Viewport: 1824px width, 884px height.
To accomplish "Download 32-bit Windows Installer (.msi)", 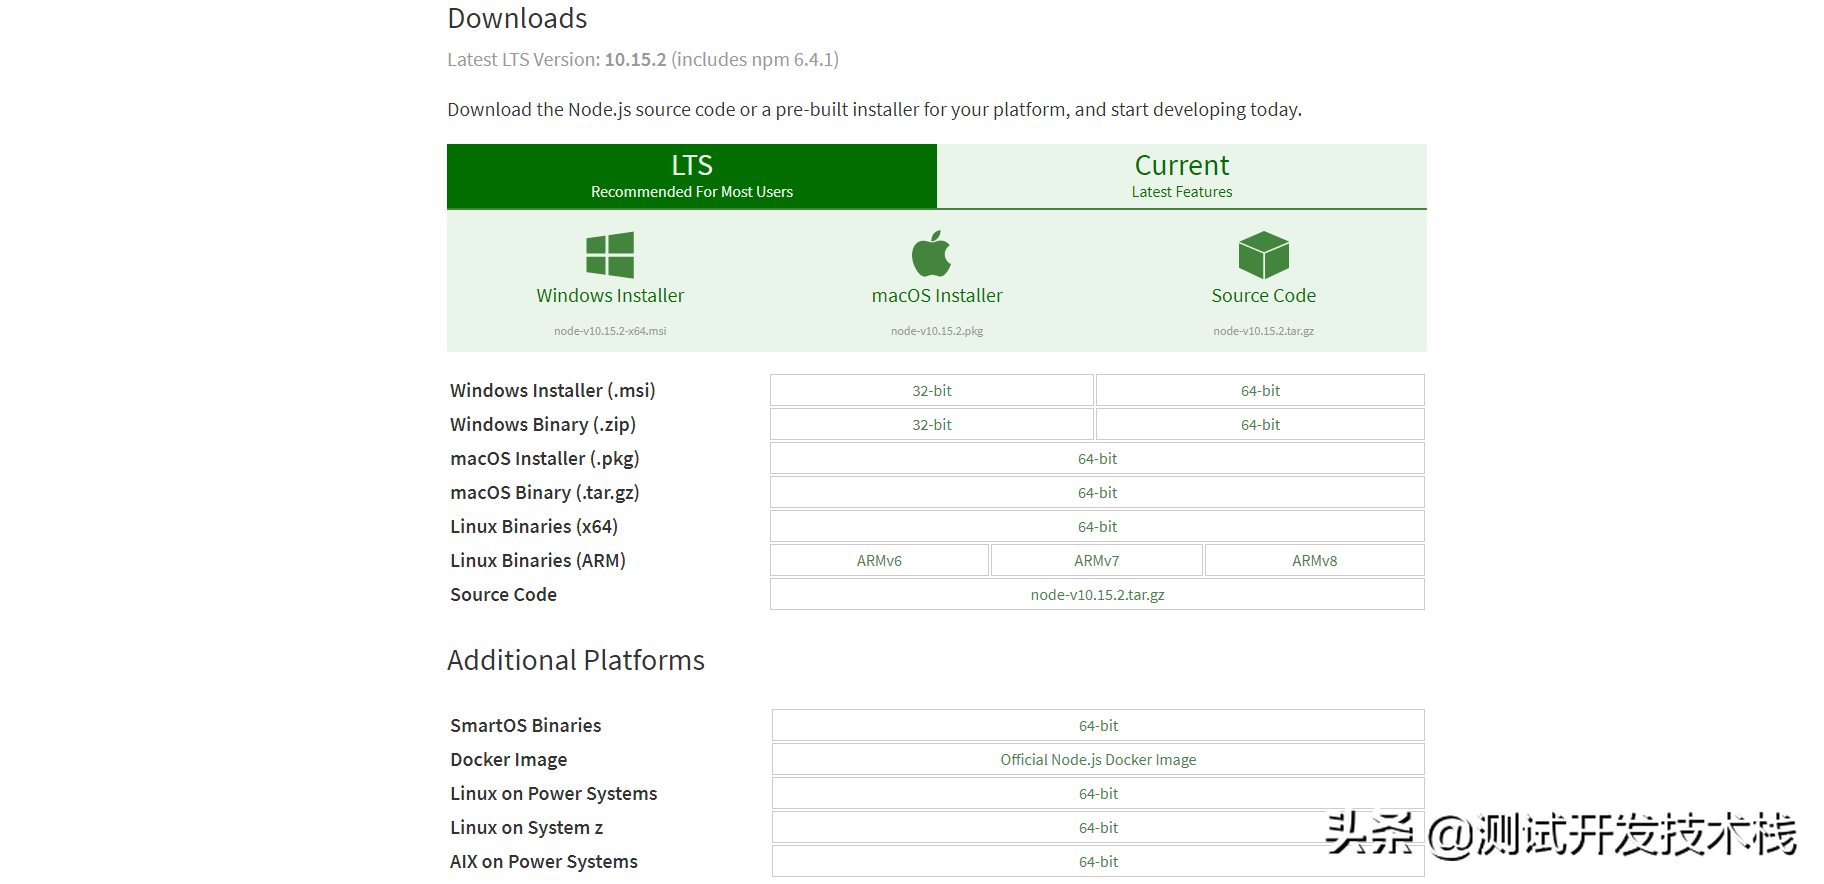I will [932, 390].
